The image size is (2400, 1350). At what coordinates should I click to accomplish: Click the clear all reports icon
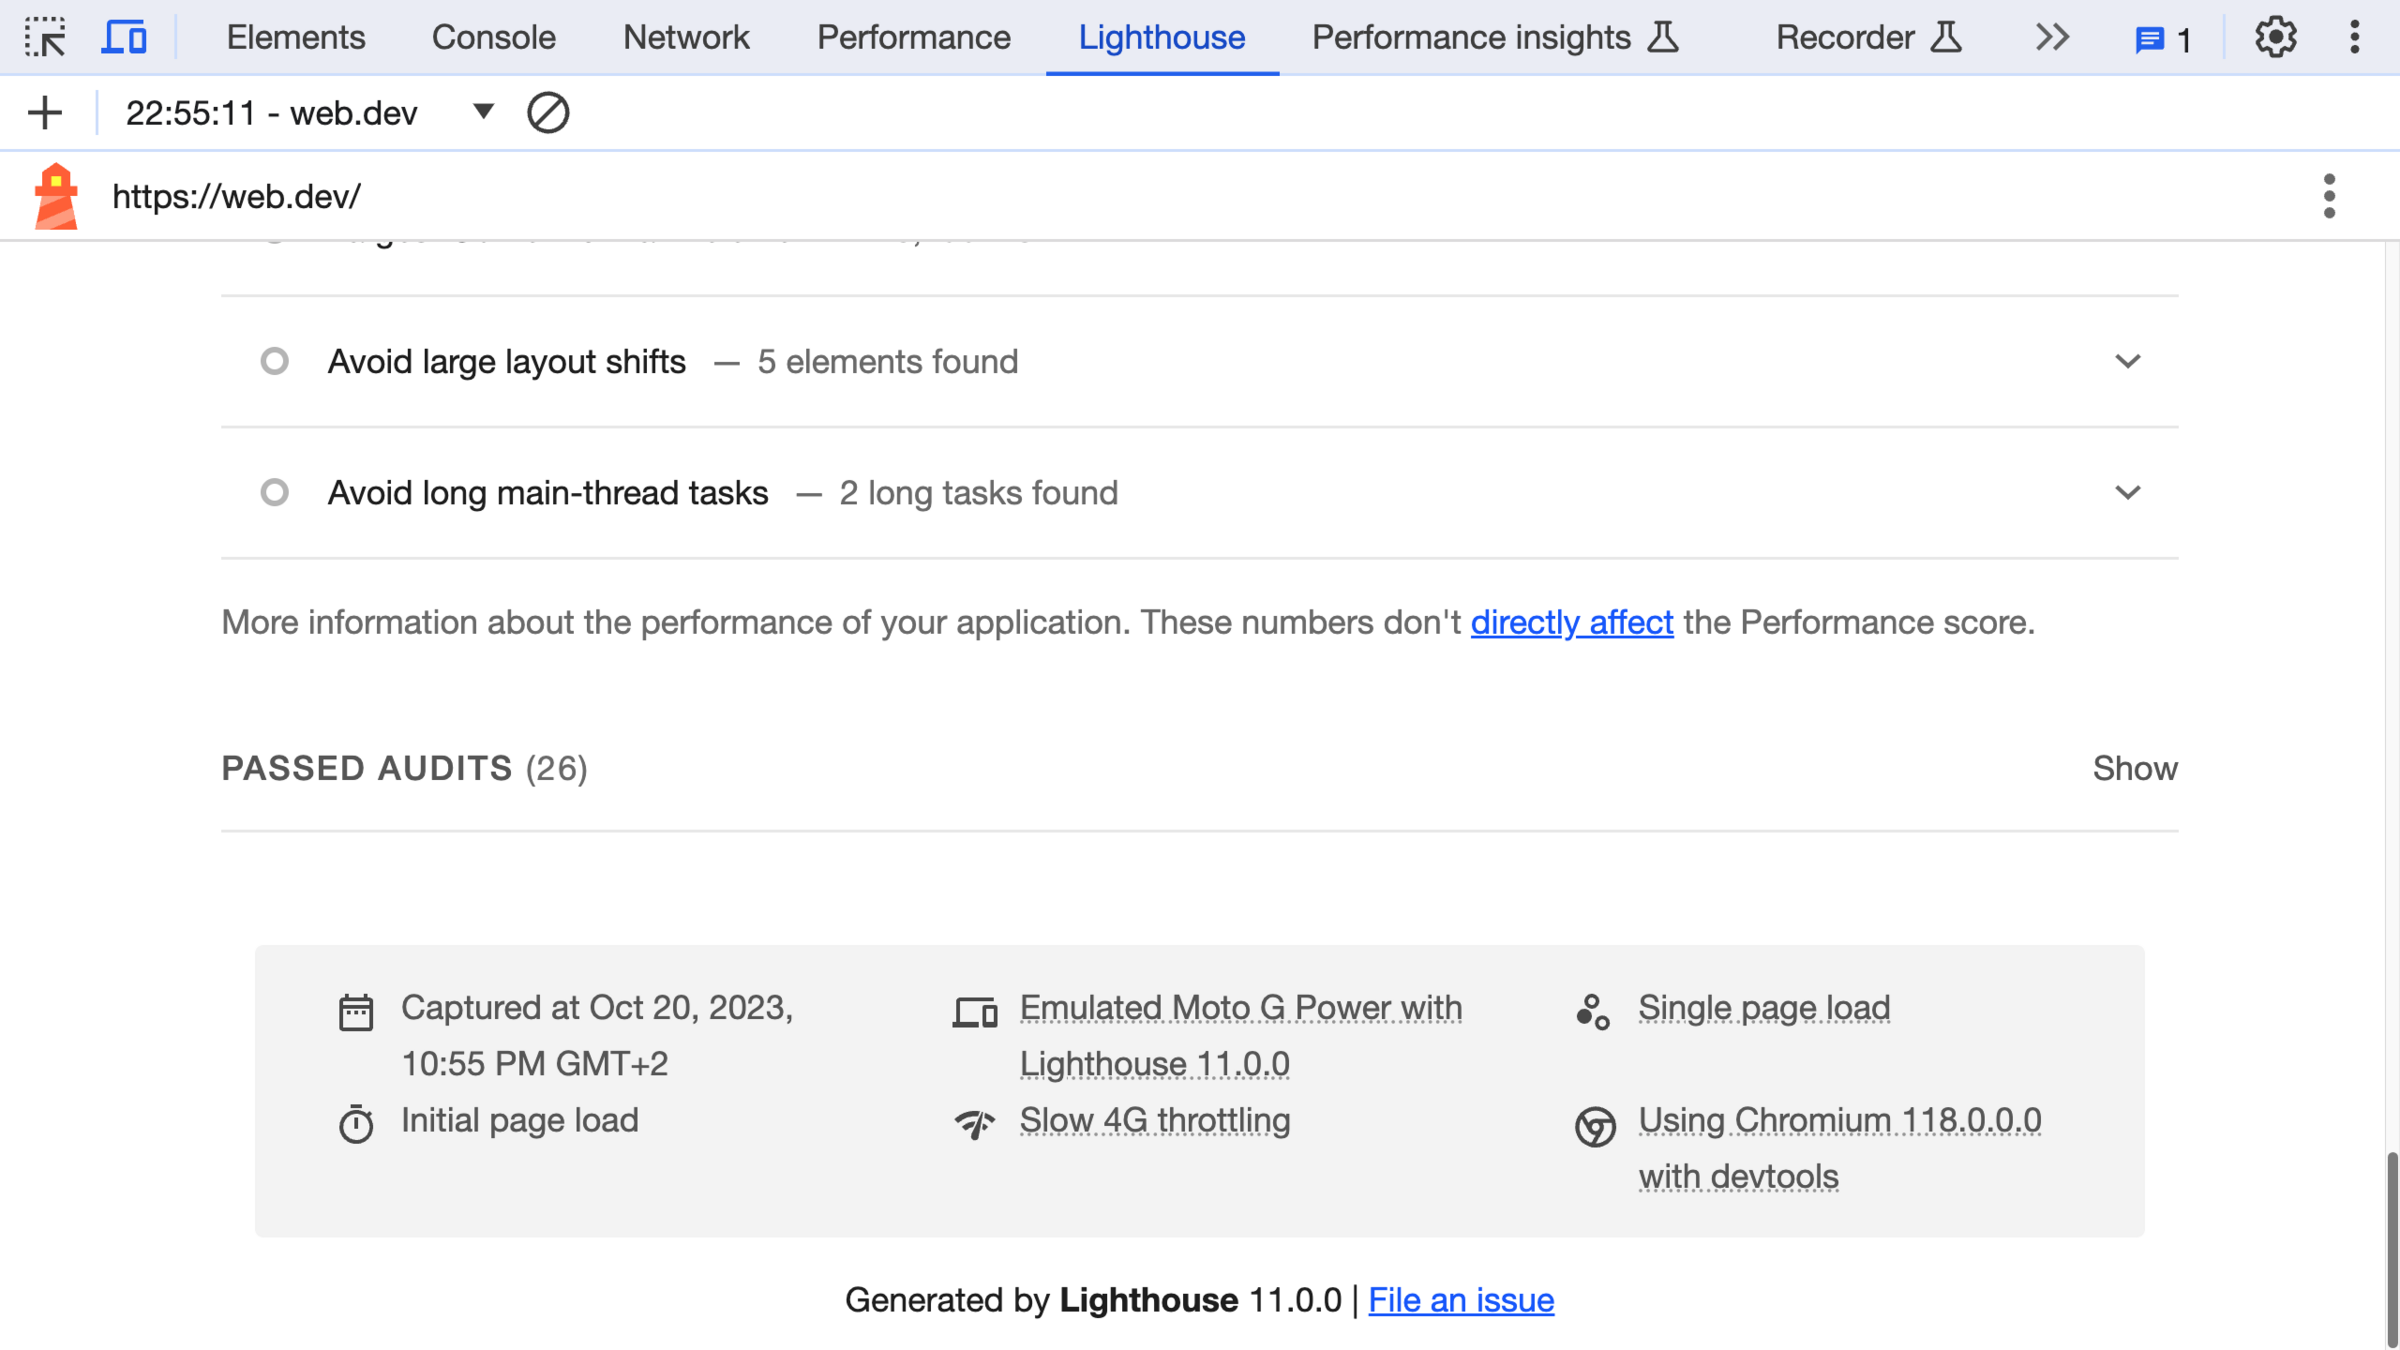point(548,113)
